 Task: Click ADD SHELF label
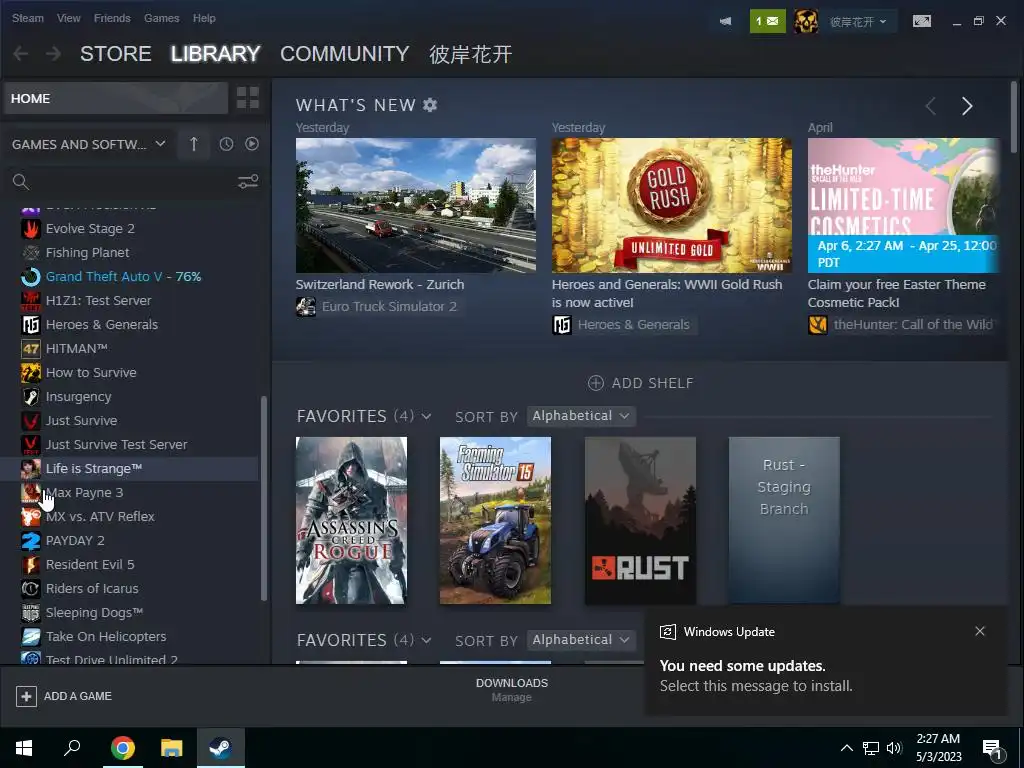point(652,383)
